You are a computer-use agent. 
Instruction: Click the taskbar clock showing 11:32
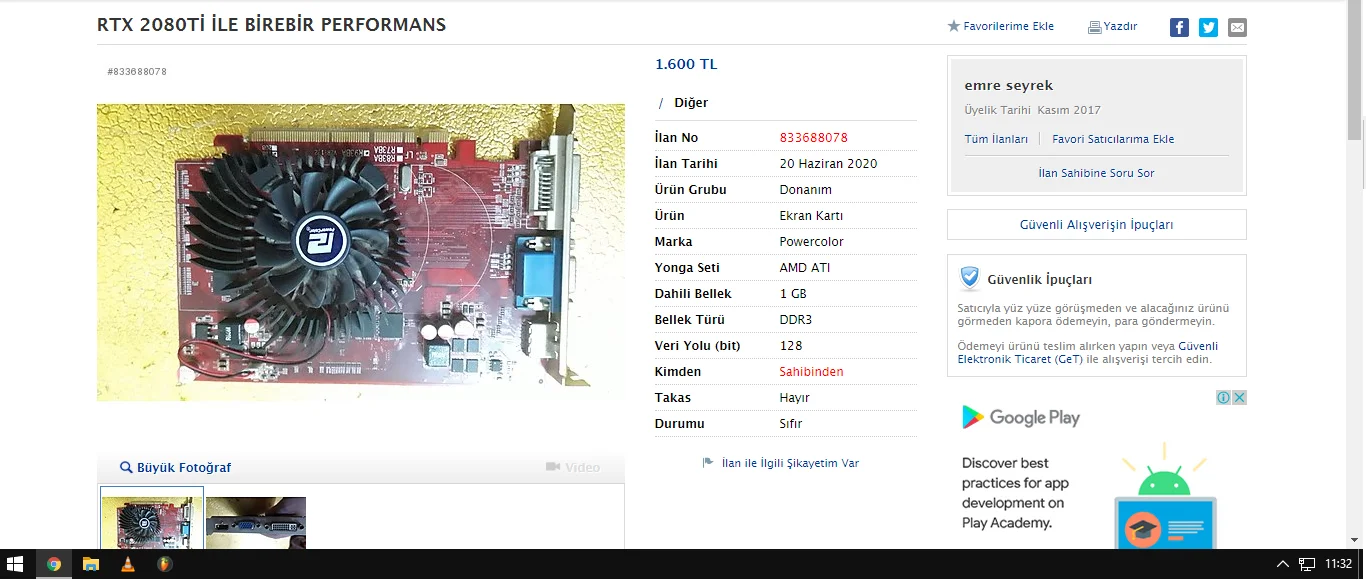pos(1339,564)
